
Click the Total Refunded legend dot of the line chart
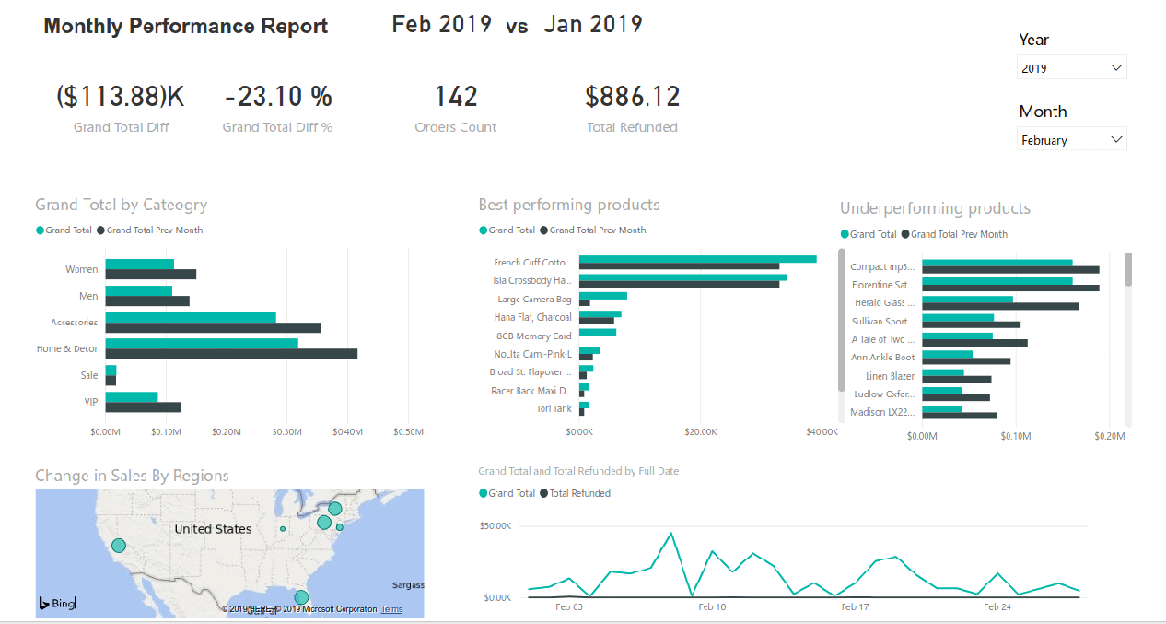point(544,493)
